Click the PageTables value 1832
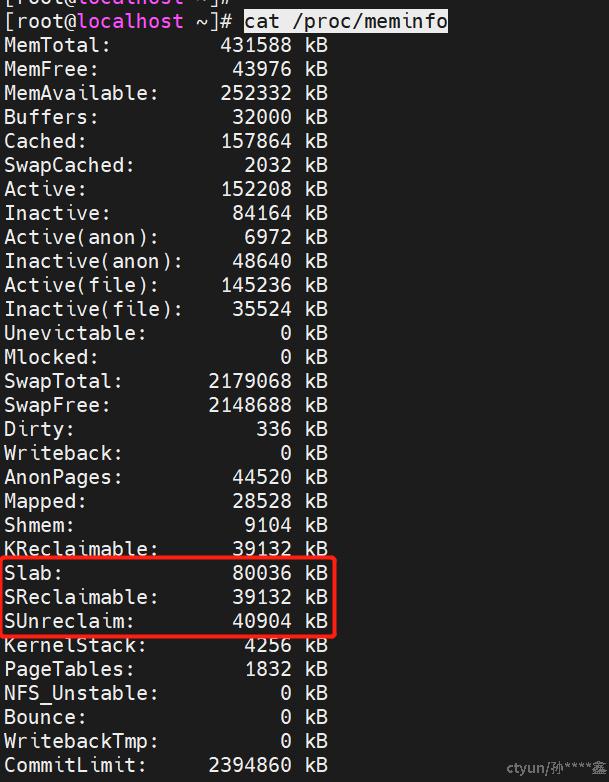 (268, 669)
